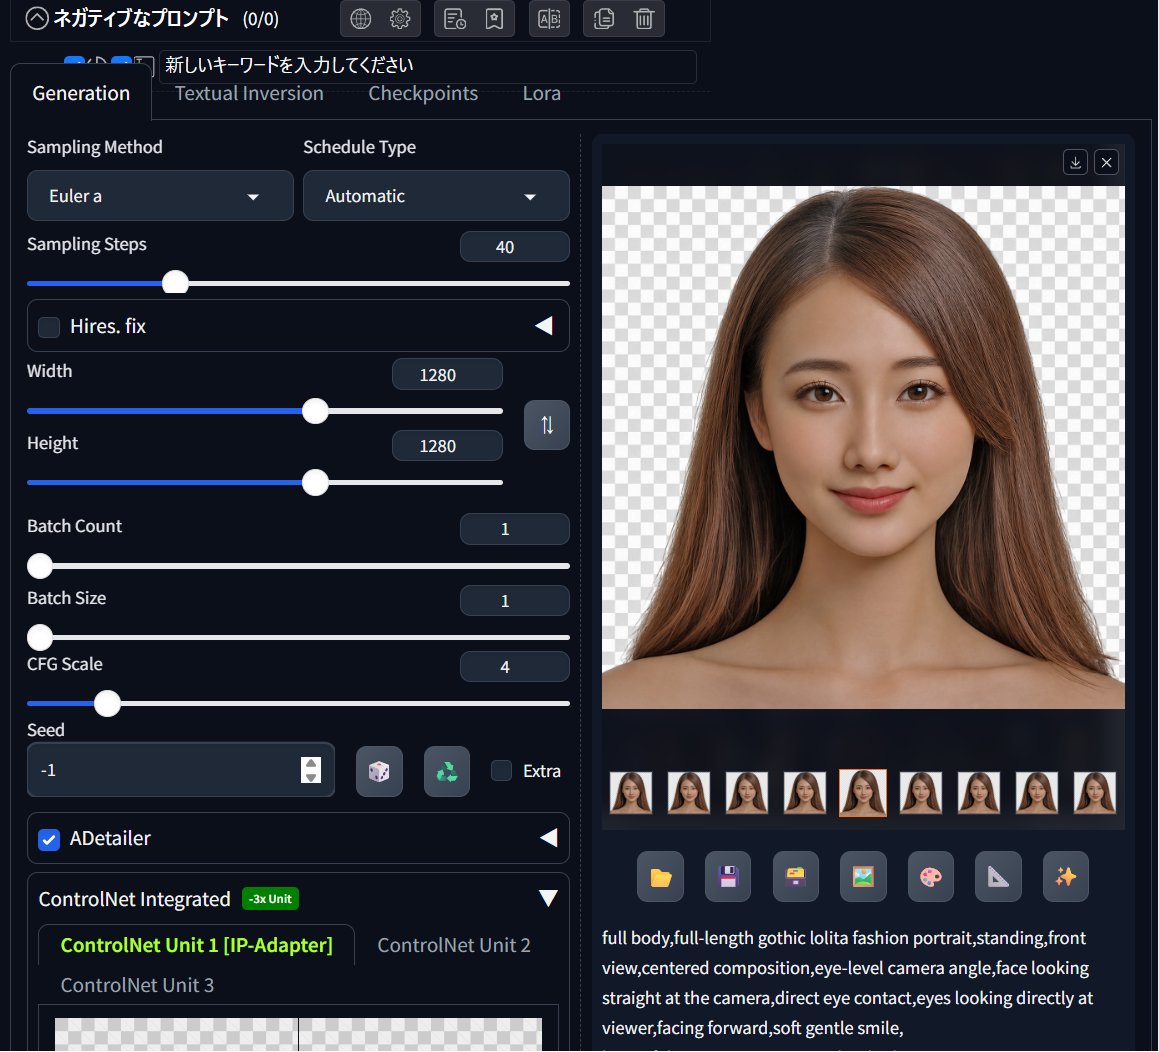Select the second gallery thumbnail

(x=689, y=793)
